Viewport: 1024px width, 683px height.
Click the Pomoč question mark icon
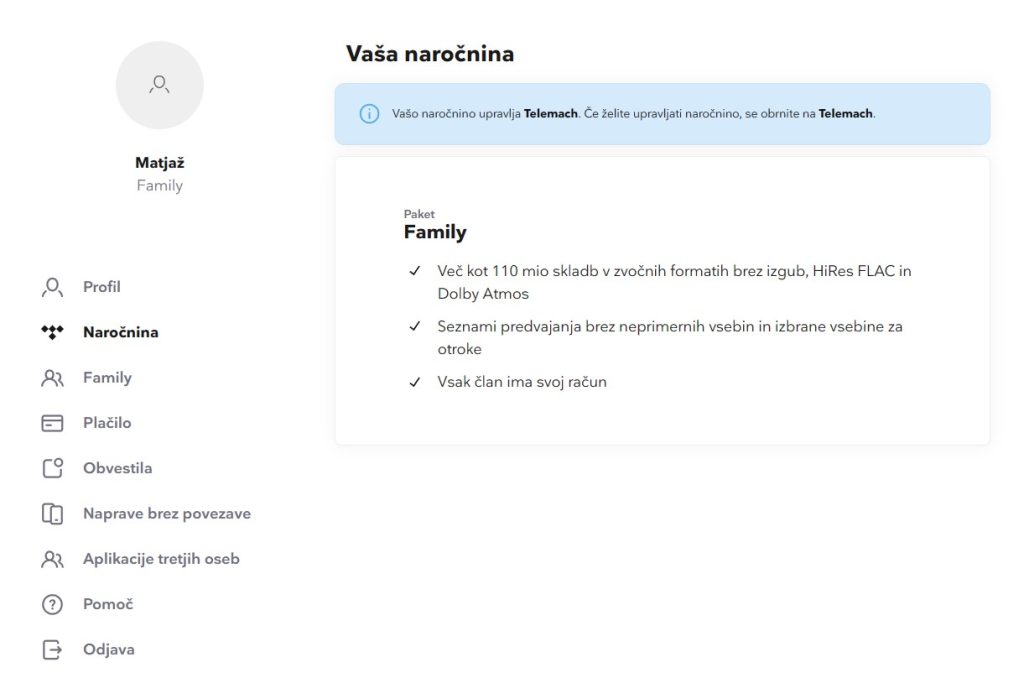pyautogui.click(x=52, y=604)
